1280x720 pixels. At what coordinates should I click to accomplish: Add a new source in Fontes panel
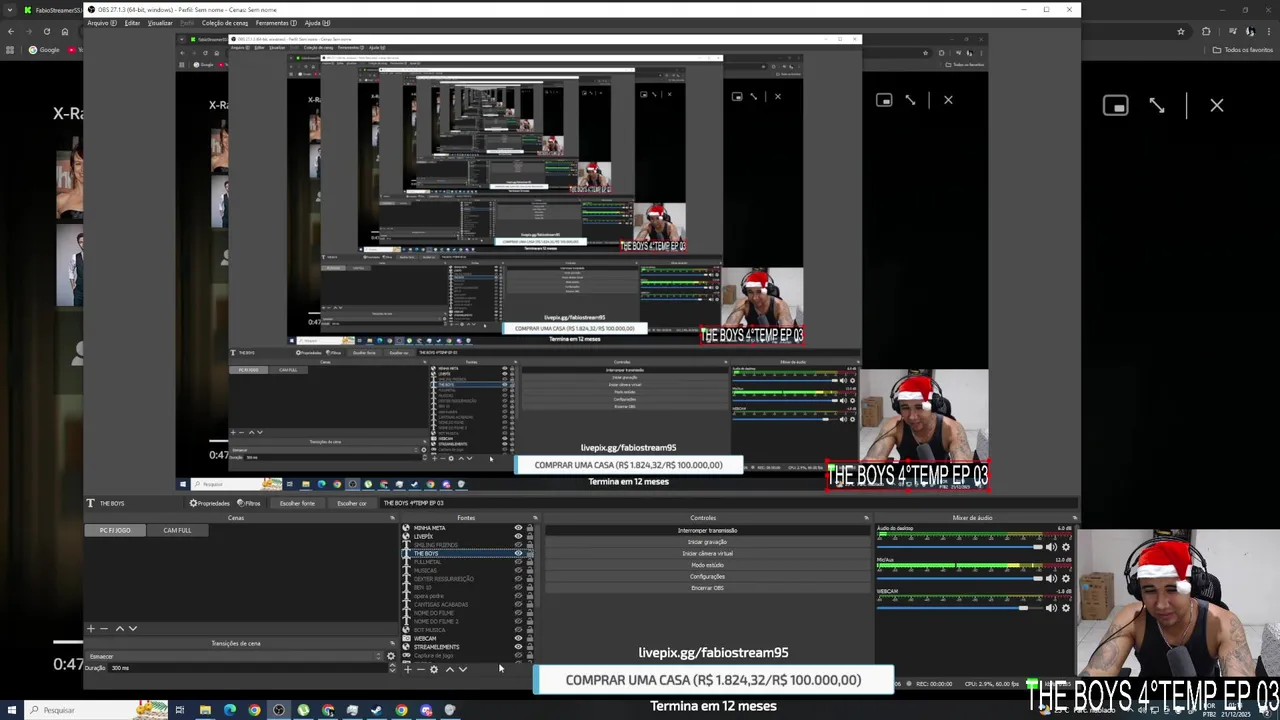[407, 669]
